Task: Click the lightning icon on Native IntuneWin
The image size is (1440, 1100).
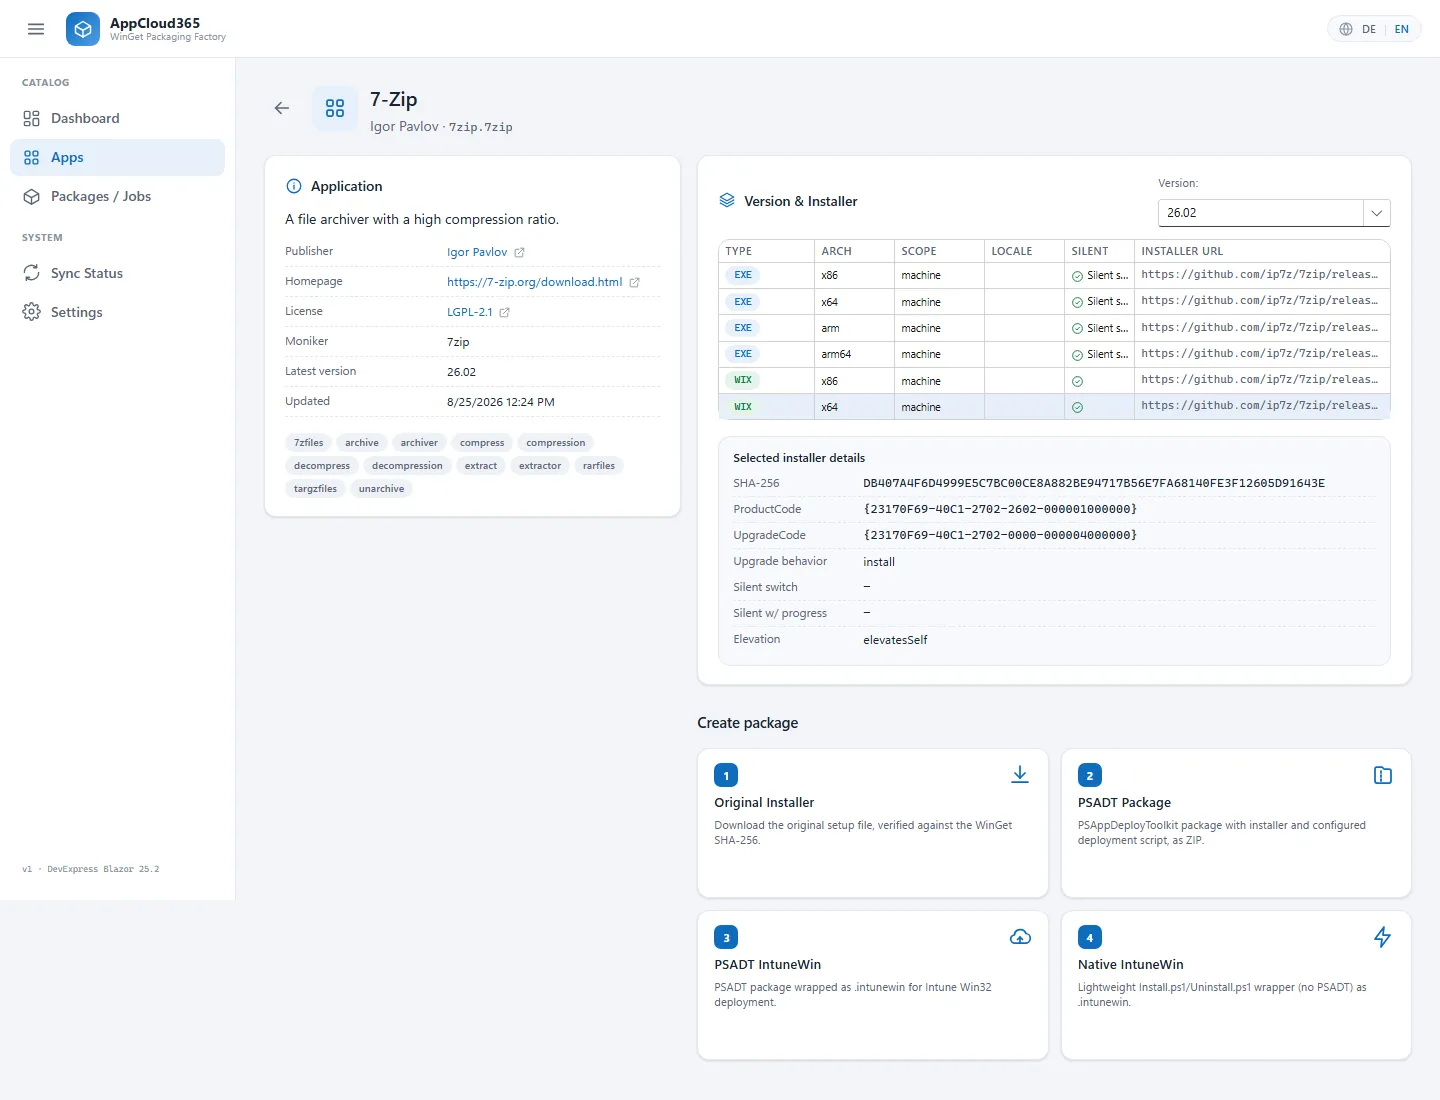Action: tap(1383, 937)
